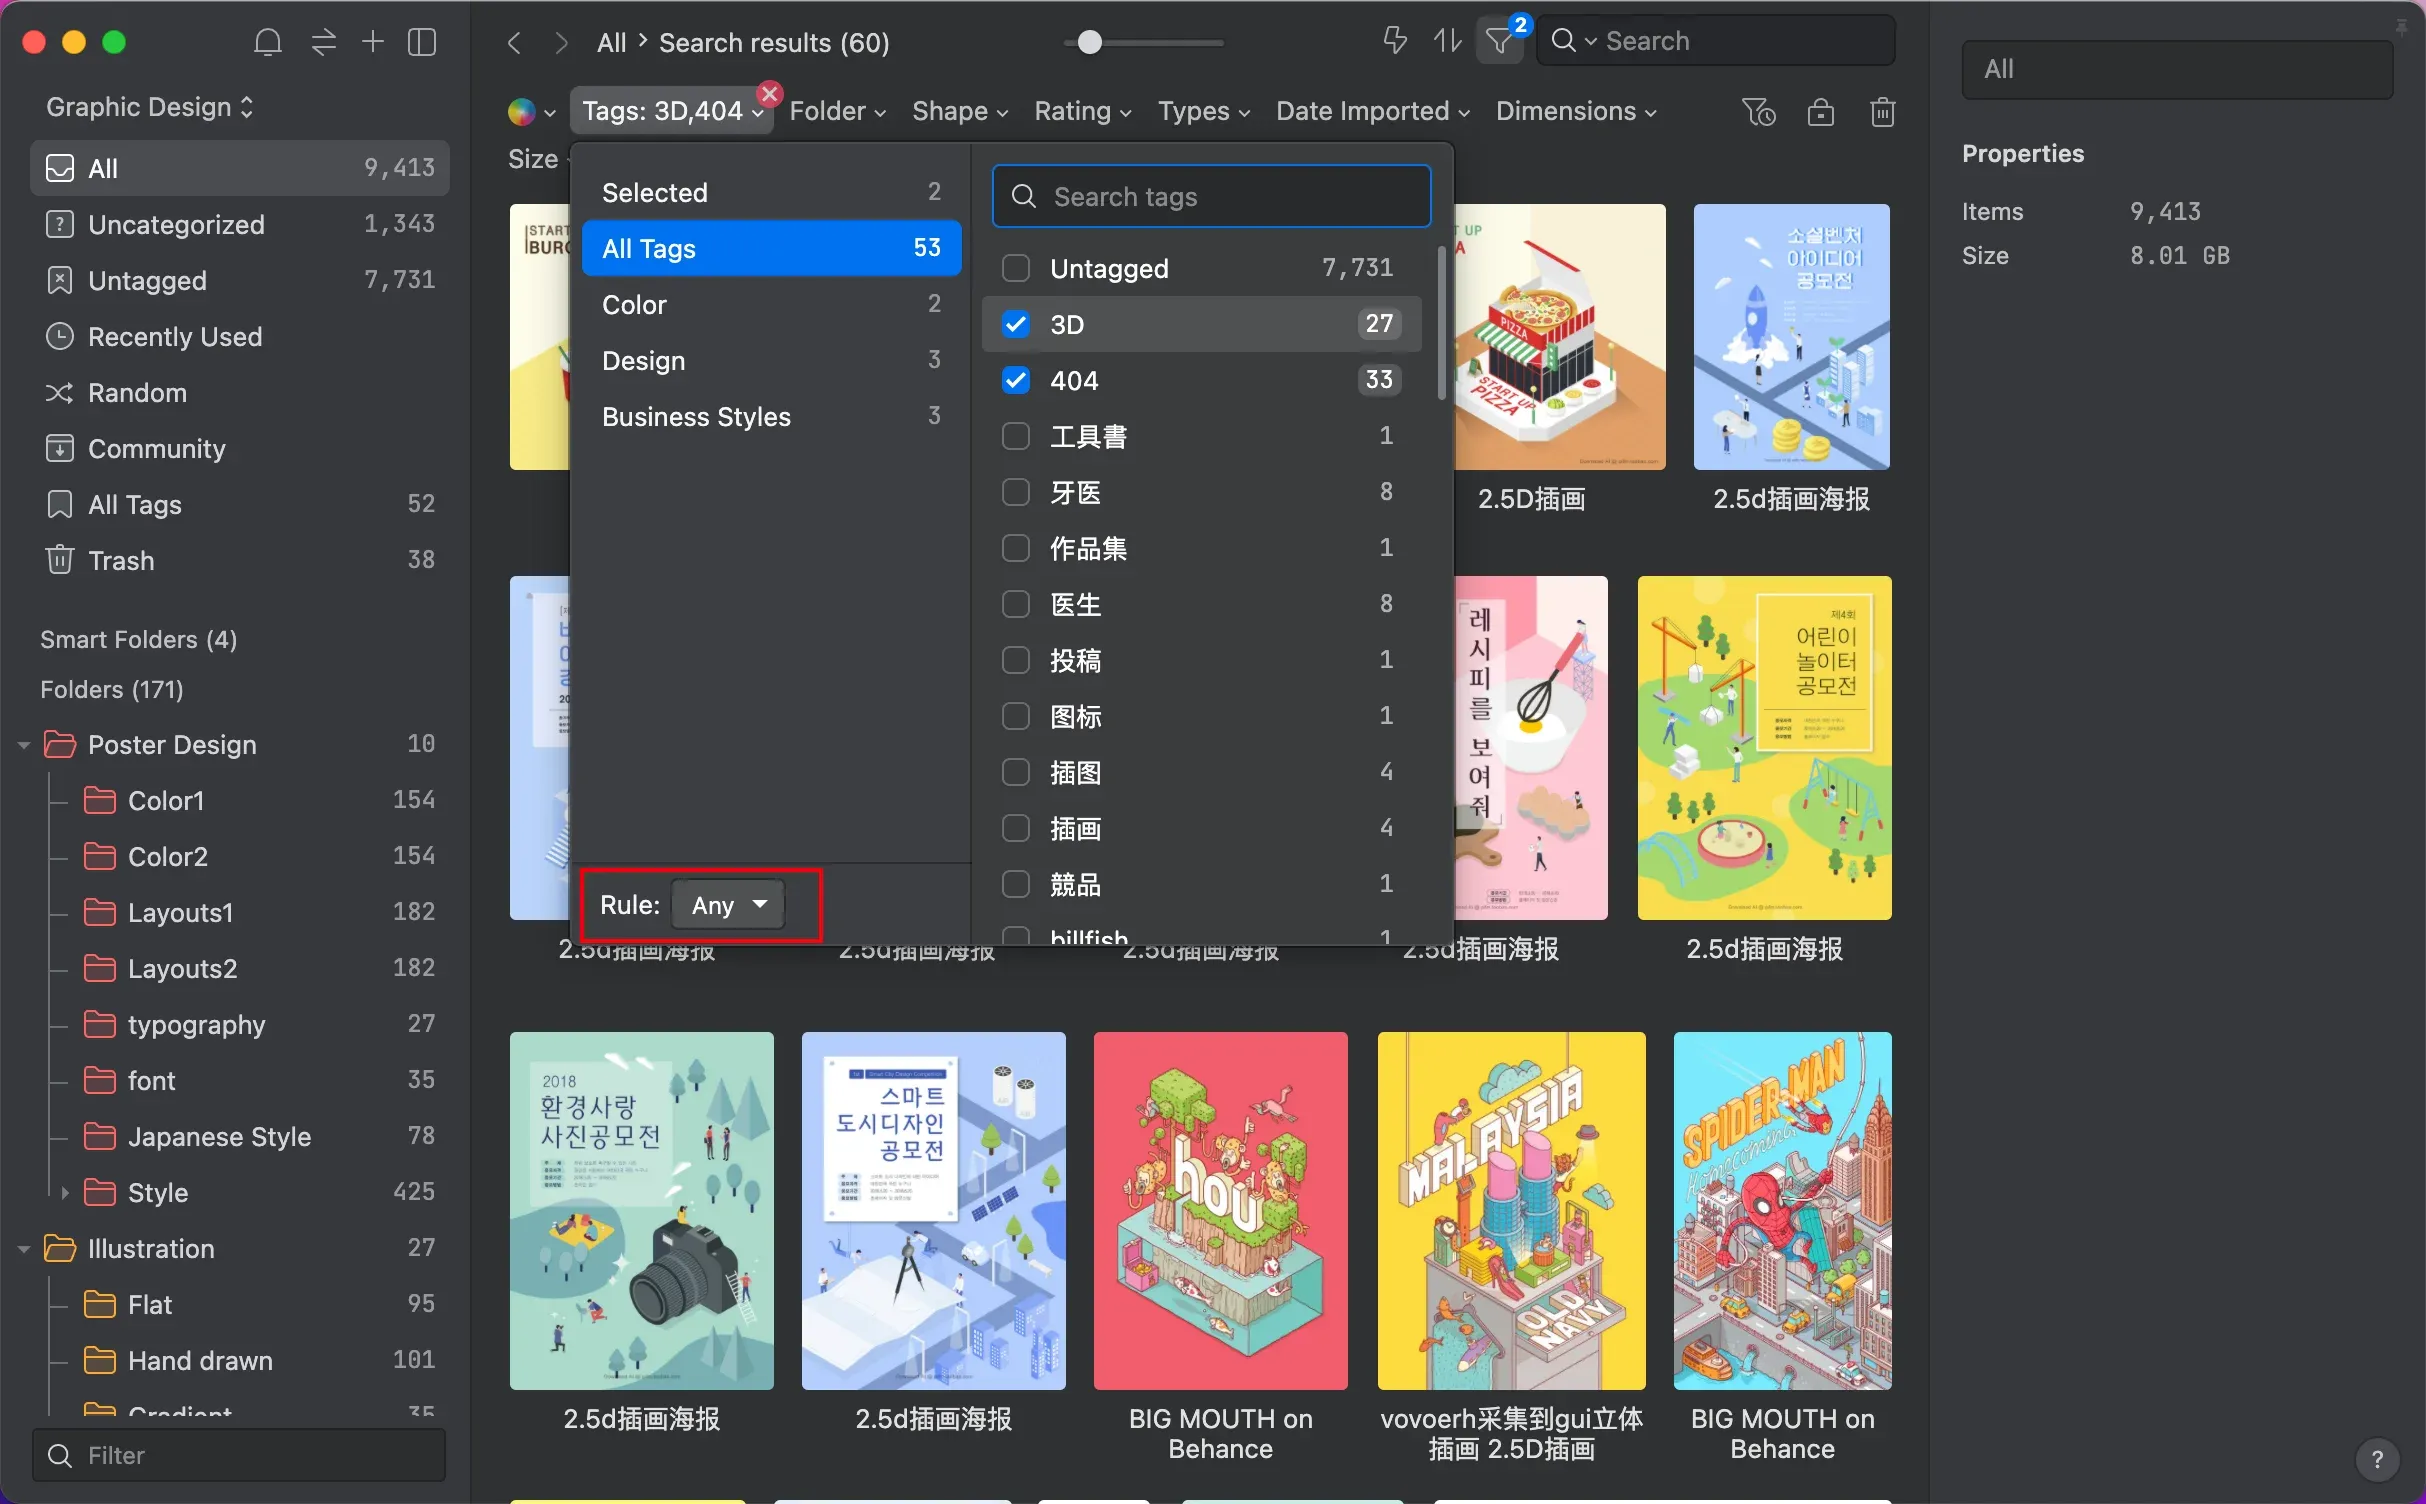Select the Business Styles tag group

pyautogui.click(x=696, y=417)
